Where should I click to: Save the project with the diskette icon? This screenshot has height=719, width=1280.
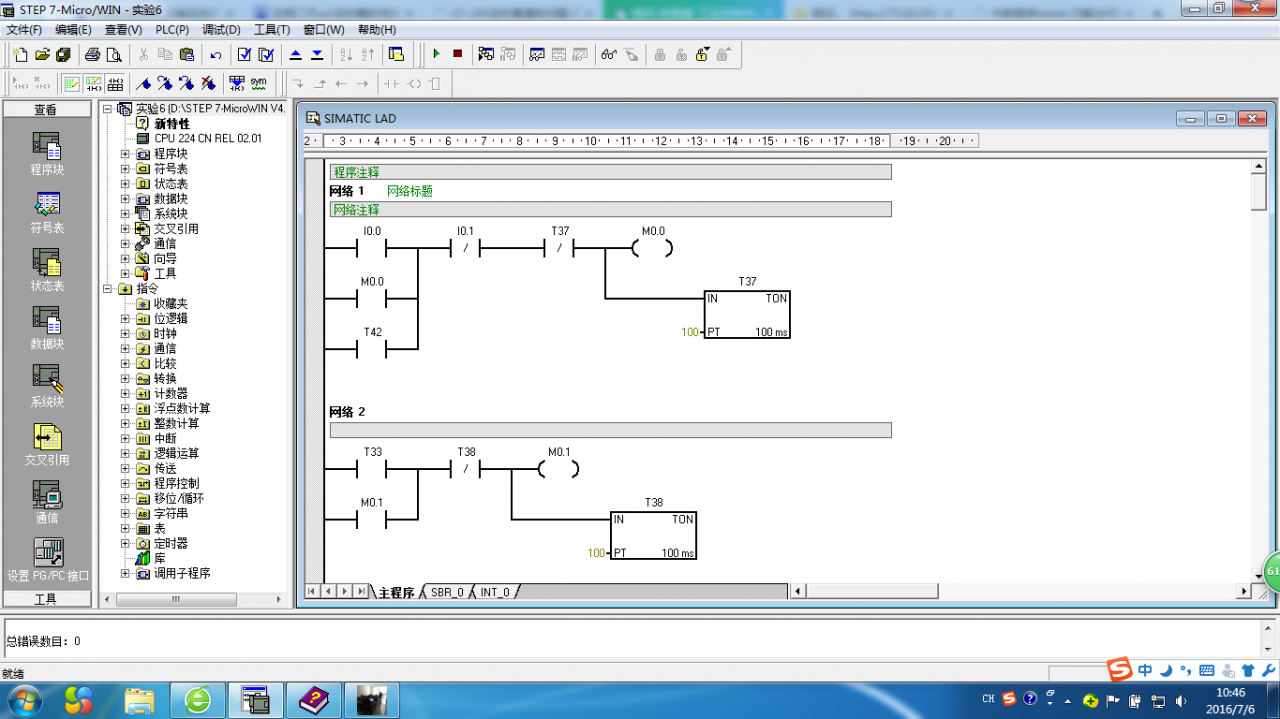point(63,54)
